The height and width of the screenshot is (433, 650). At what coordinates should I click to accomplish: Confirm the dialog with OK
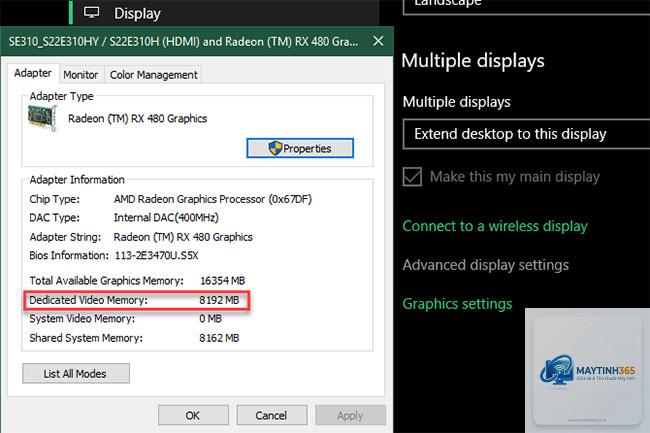click(x=193, y=415)
